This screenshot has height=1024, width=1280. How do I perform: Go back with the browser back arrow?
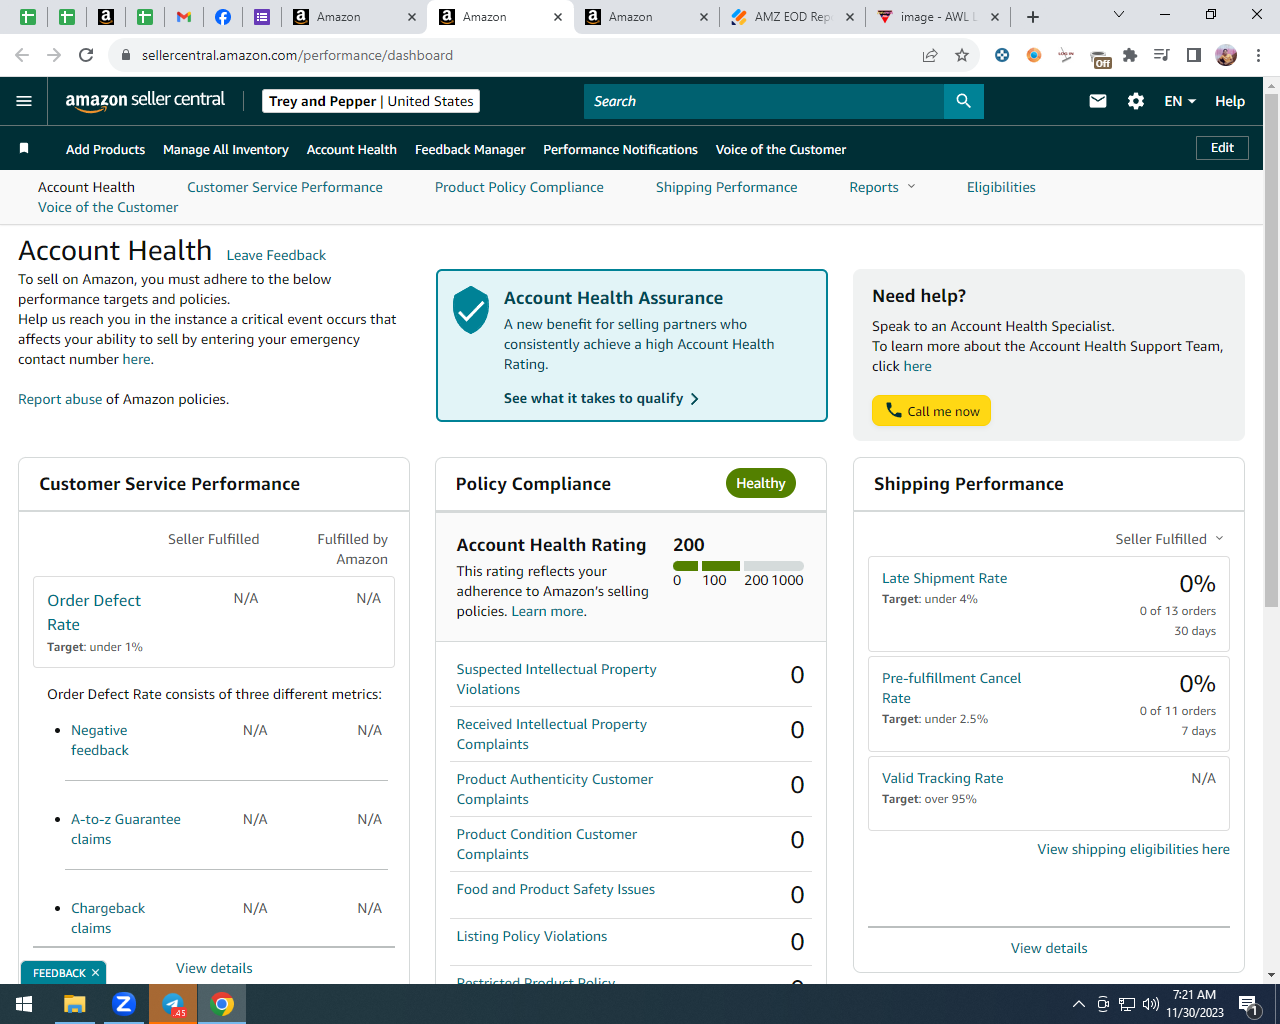22,55
